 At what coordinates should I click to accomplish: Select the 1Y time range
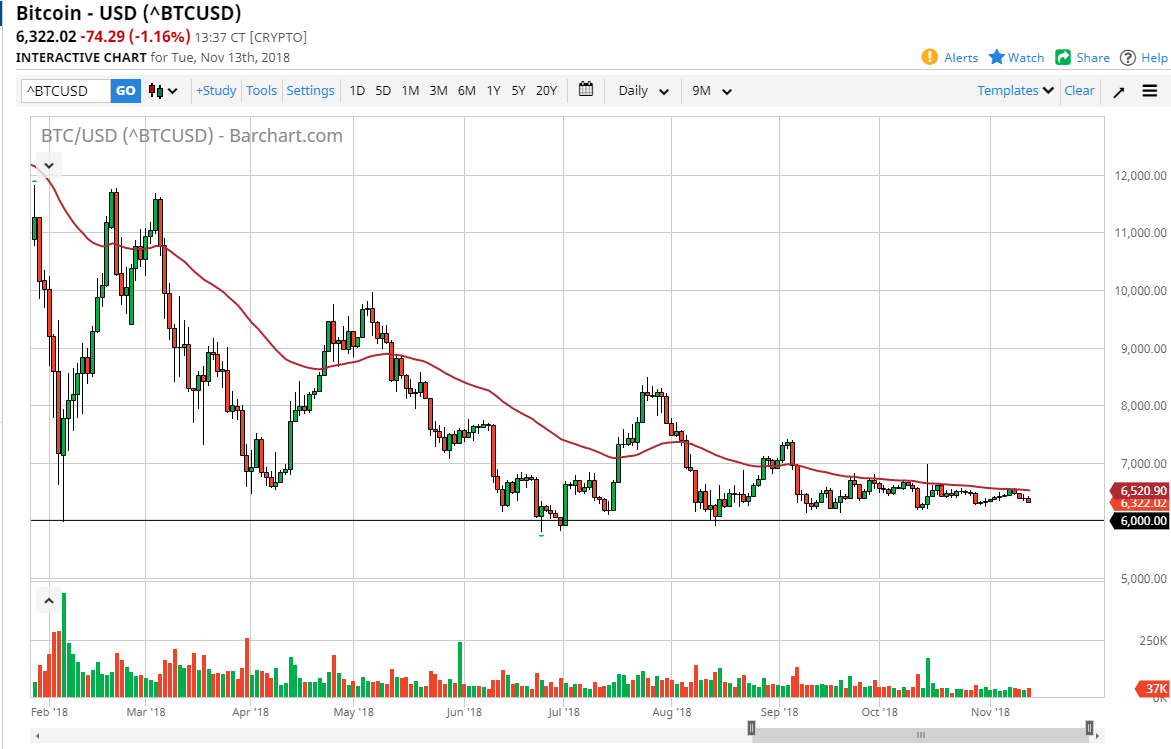tap(494, 90)
